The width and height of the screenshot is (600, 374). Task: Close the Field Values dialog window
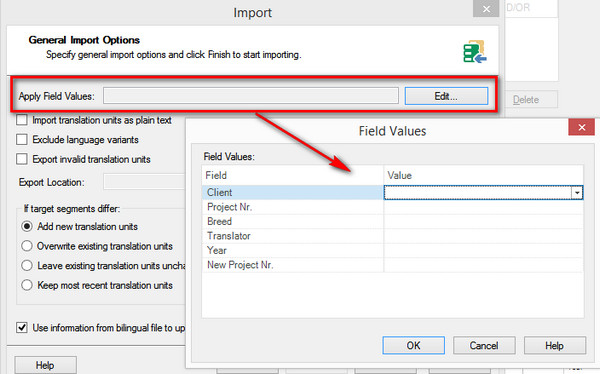582,127
